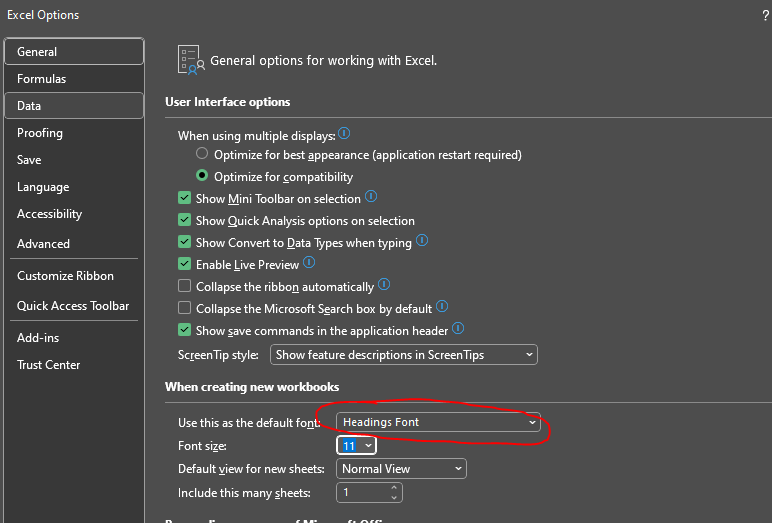Image resolution: width=772 pixels, height=523 pixels.
Task: Switch to the Advanced category
Action: click(x=74, y=244)
